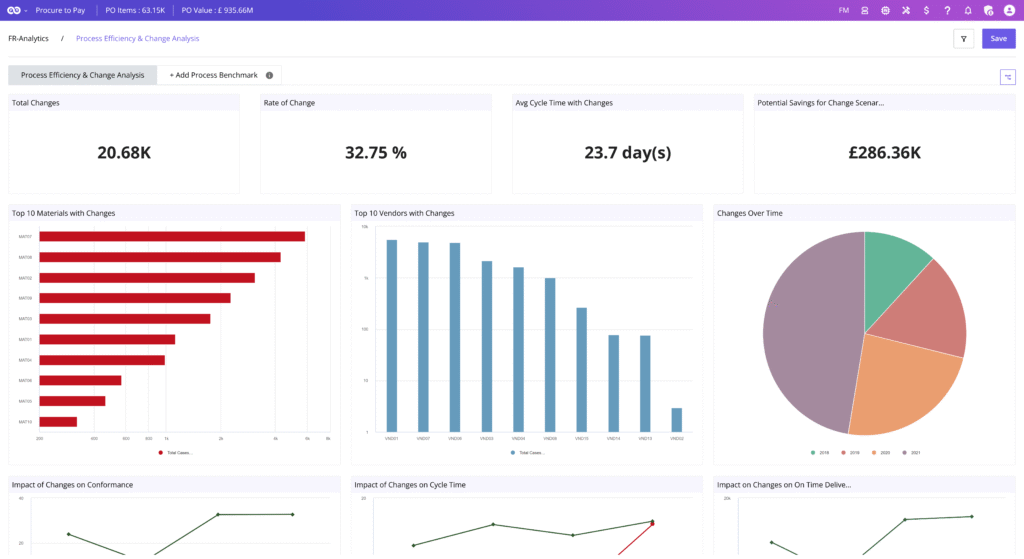The width and height of the screenshot is (1024, 559).
Task: Select the Process Efficiency & Change Analysis tab
Action: [x=82, y=75]
